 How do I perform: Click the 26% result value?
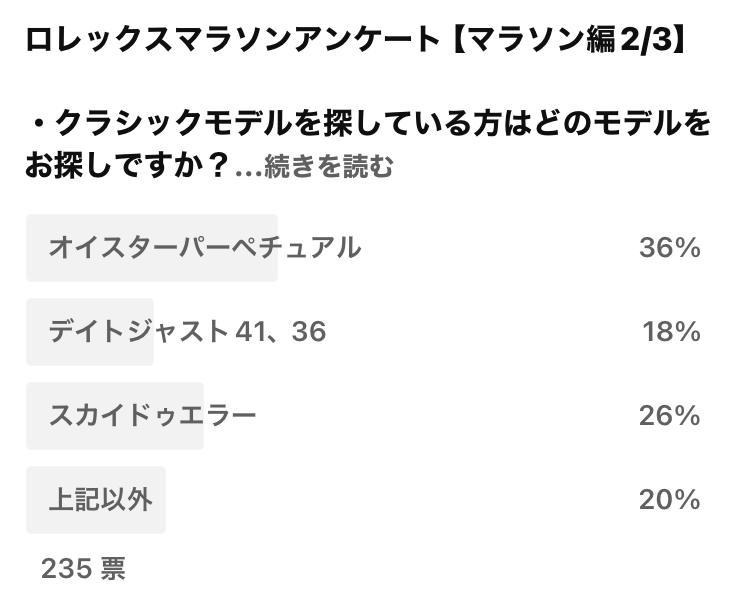pyautogui.click(x=670, y=416)
